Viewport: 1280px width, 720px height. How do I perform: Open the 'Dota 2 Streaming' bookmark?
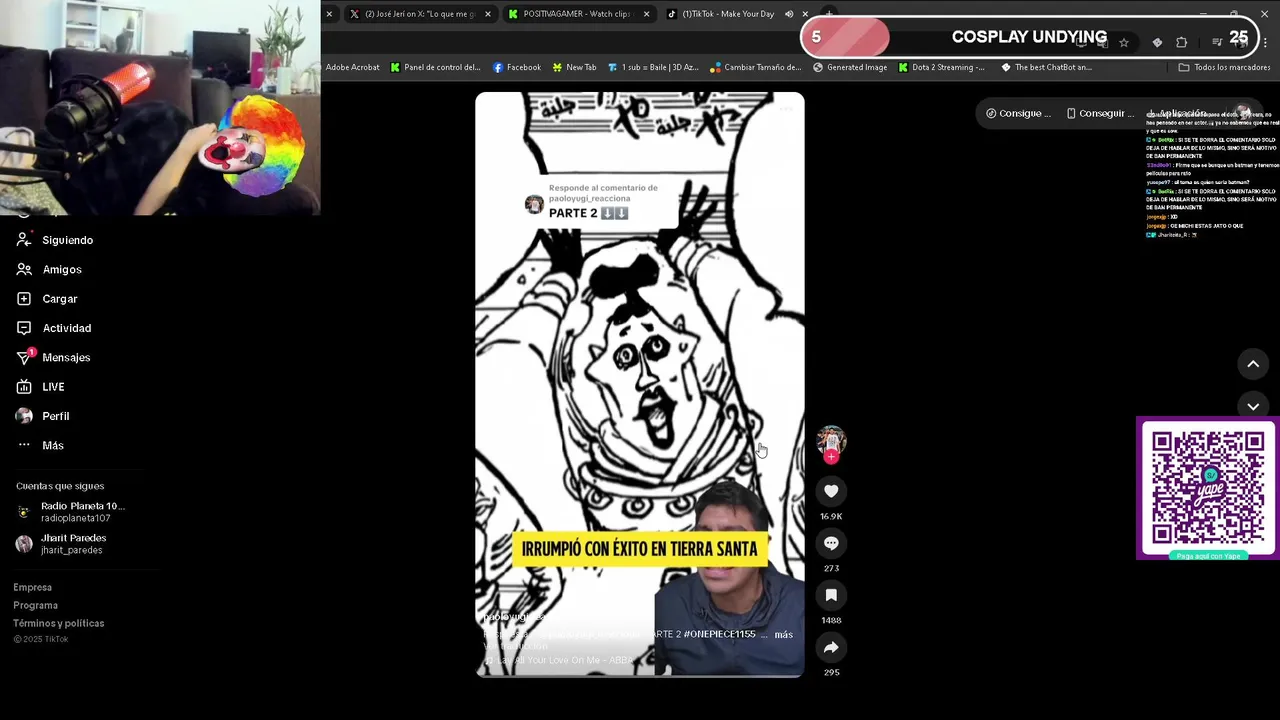pyautogui.click(x=941, y=67)
